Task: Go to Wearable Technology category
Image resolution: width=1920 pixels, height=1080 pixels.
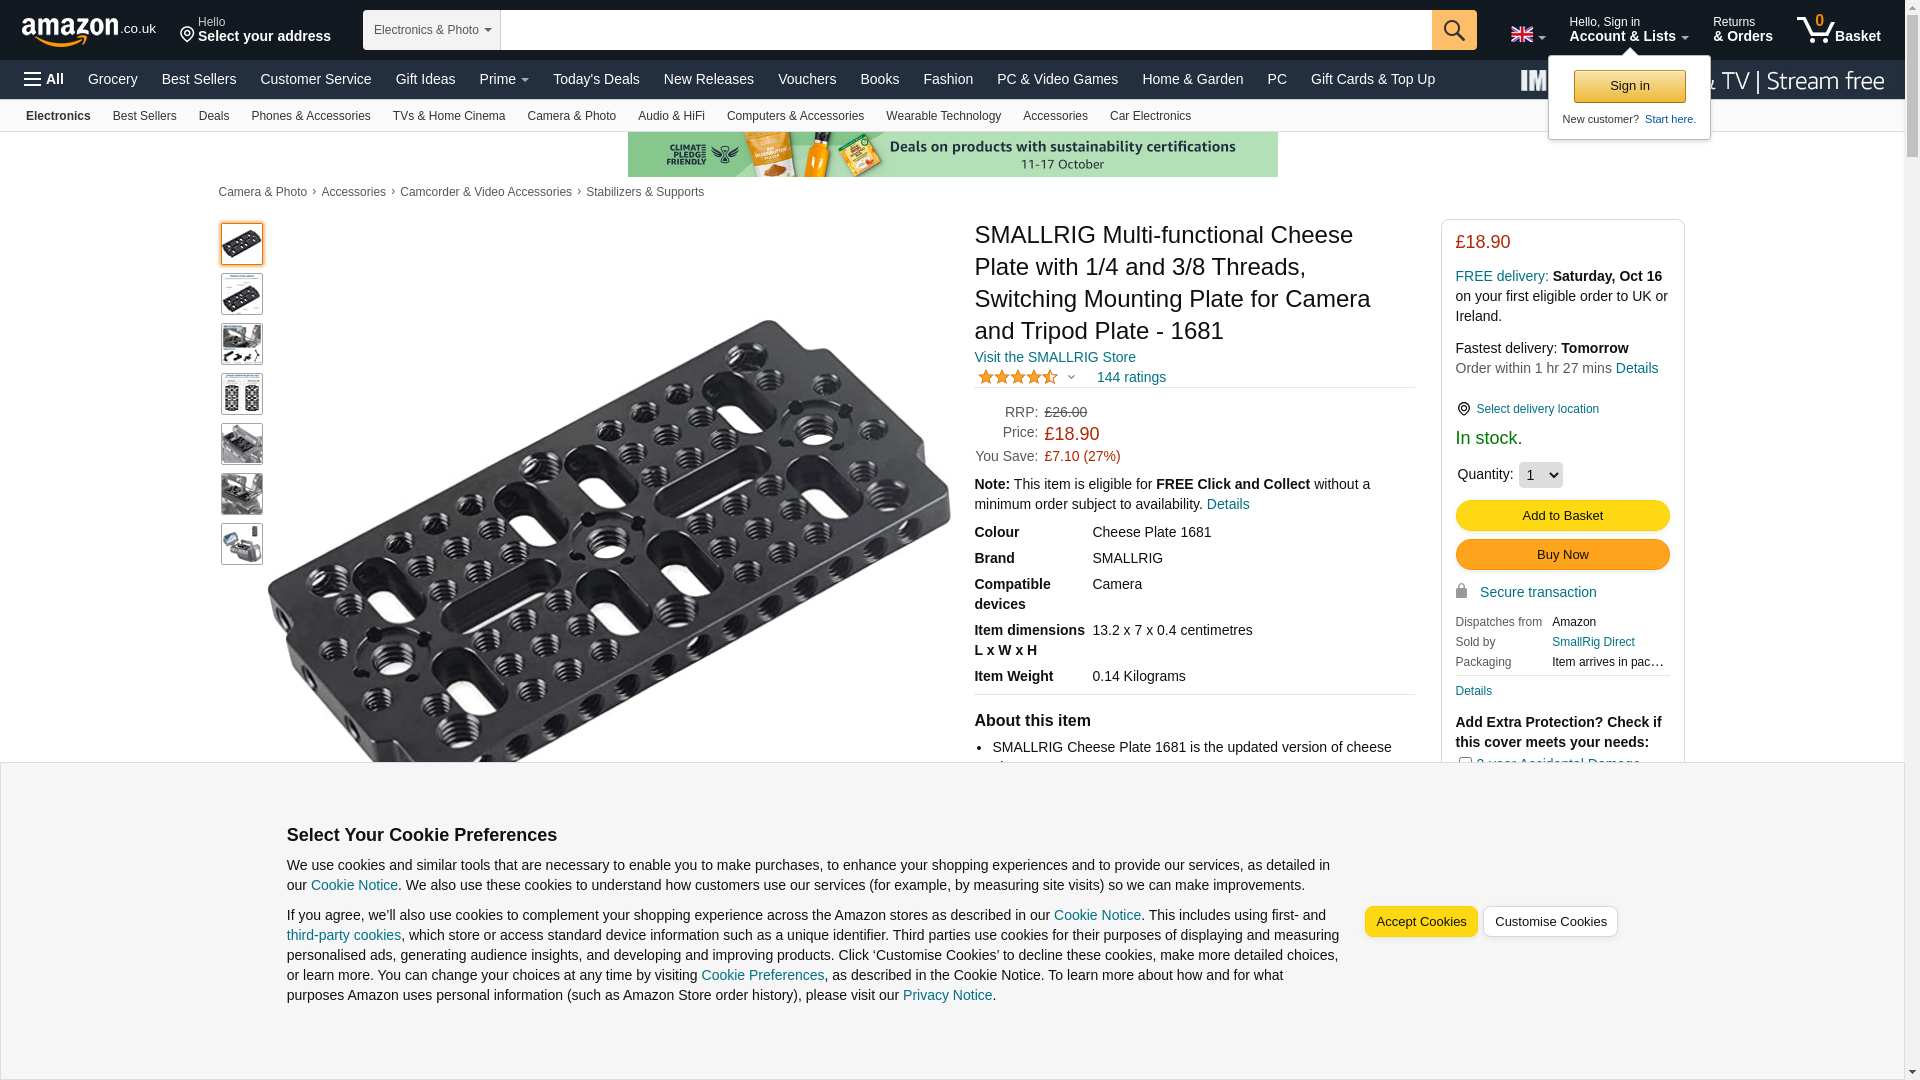Action: (x=943, y=116)
